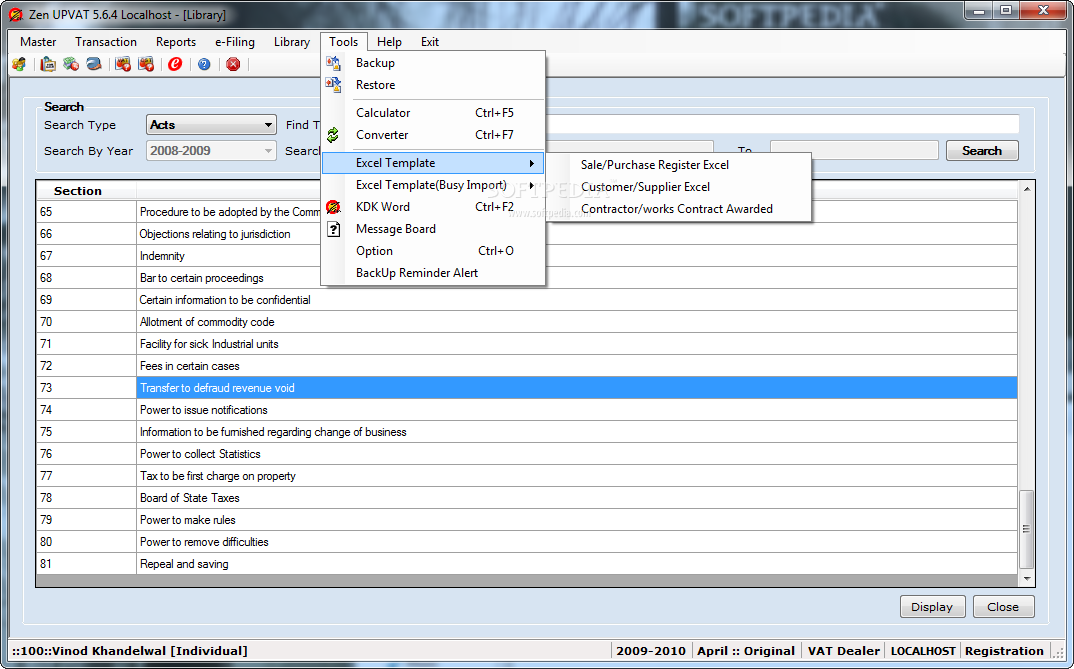The image size is (1074, 669).
Task: Select Excel Template(Busy Import) entry
Action: pyautogui.click(x=433, y=185)
